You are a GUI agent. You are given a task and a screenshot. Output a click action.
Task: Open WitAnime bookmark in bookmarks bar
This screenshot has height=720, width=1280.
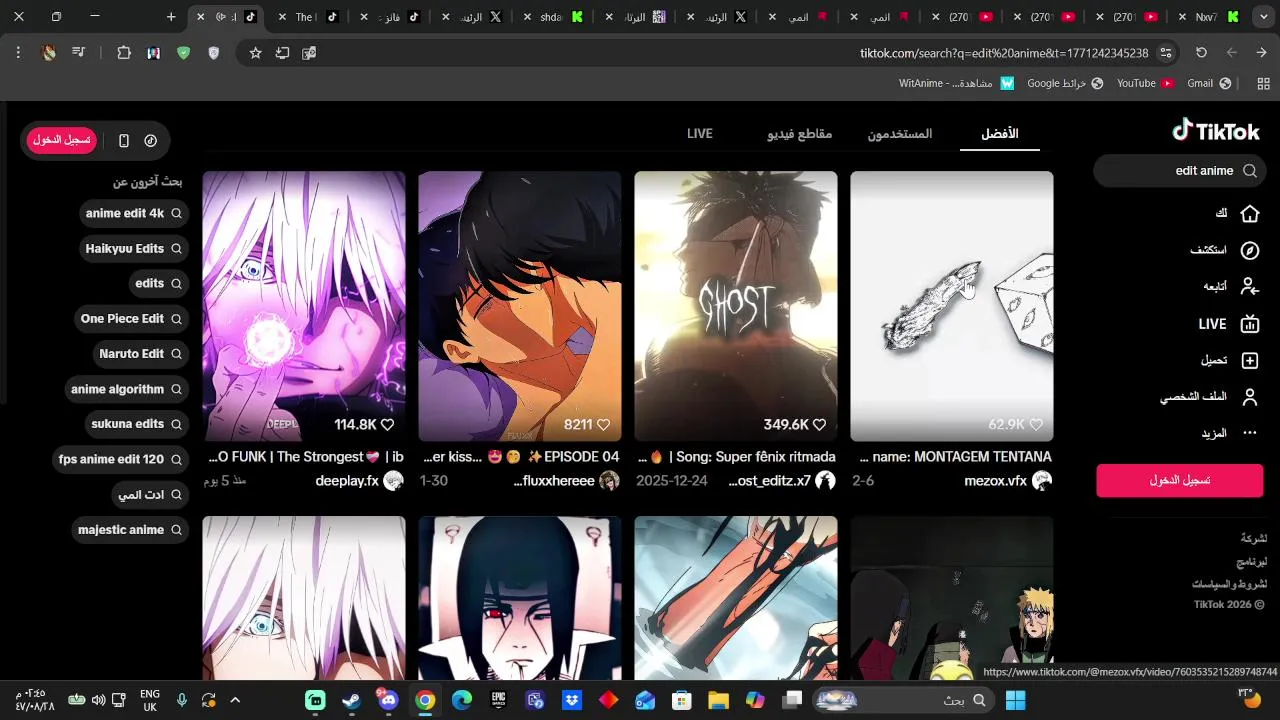point(956,83)
